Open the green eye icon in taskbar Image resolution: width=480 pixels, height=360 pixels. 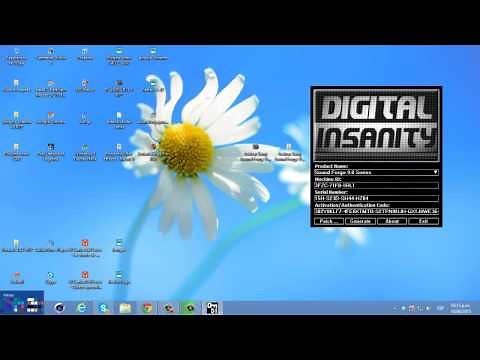click(190, 308)
